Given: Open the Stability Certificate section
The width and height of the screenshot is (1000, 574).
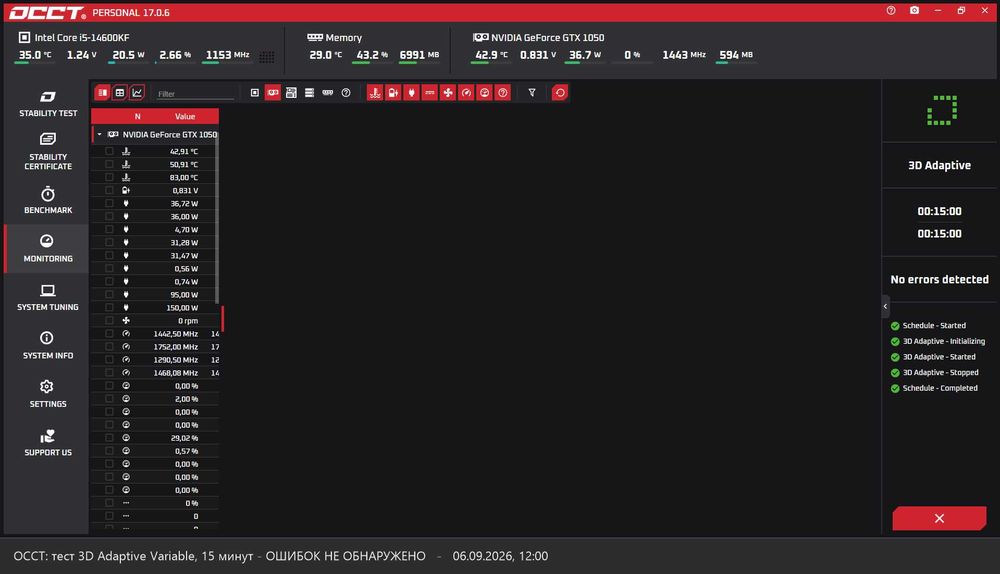Looking at the screenshot, I should pyautogui.click(x=48, y=152).
